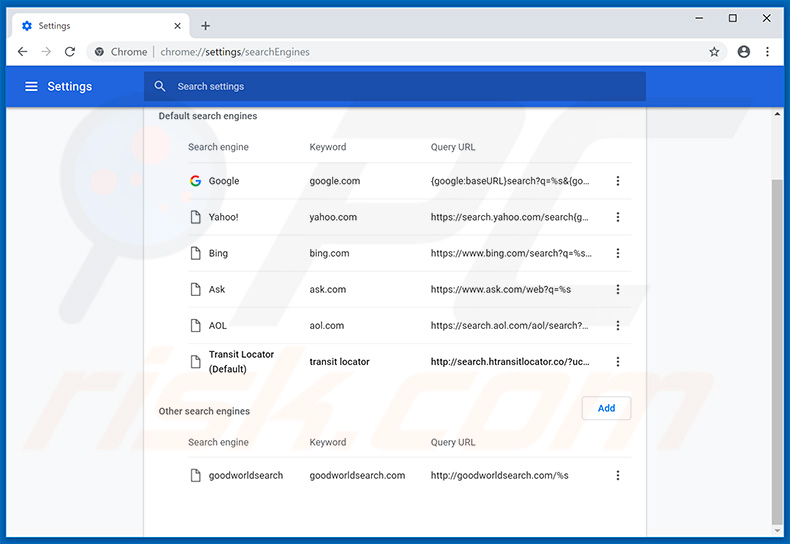The image size is (790, 544).
Task: Select the Yahoo! search engine name
Action: pos(223,217)
